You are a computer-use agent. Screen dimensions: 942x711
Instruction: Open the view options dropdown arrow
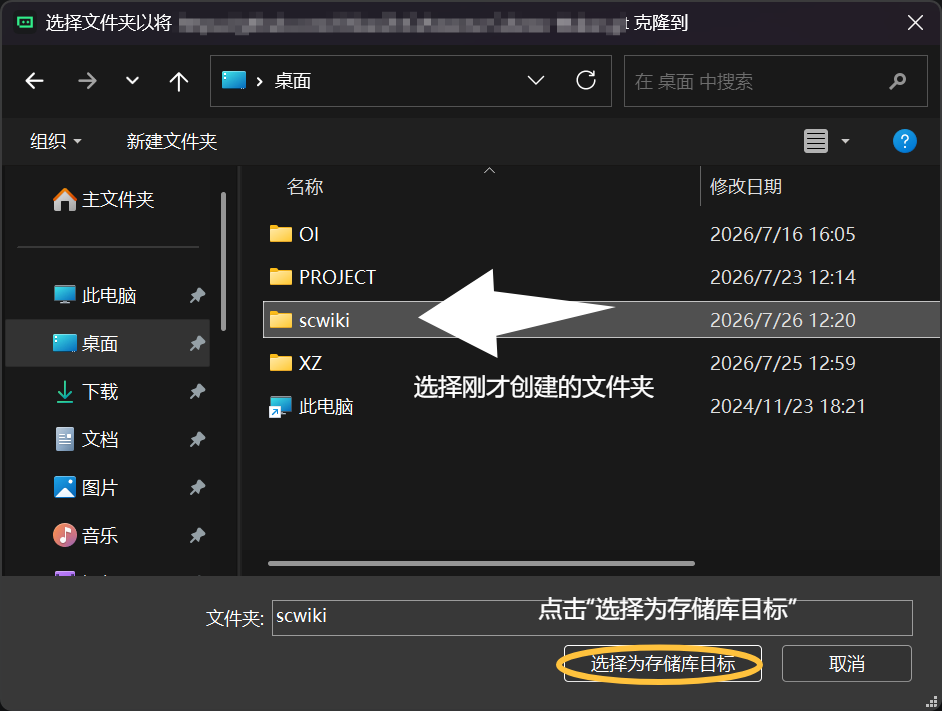845,141
